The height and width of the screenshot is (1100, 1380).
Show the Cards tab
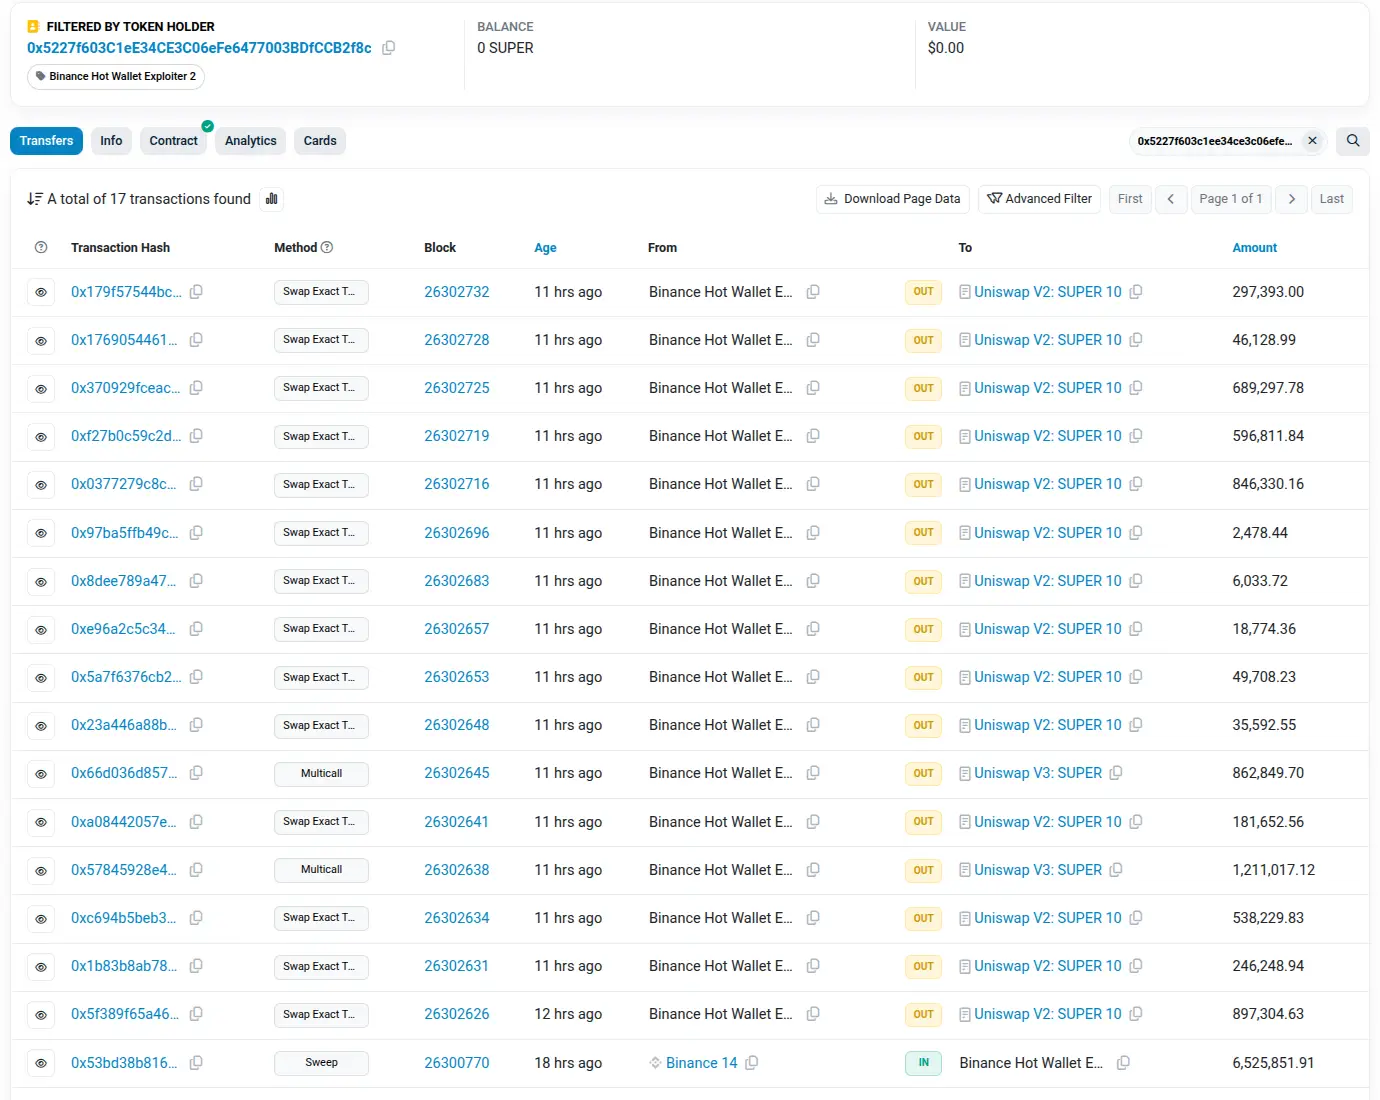(x=320, y=141)
